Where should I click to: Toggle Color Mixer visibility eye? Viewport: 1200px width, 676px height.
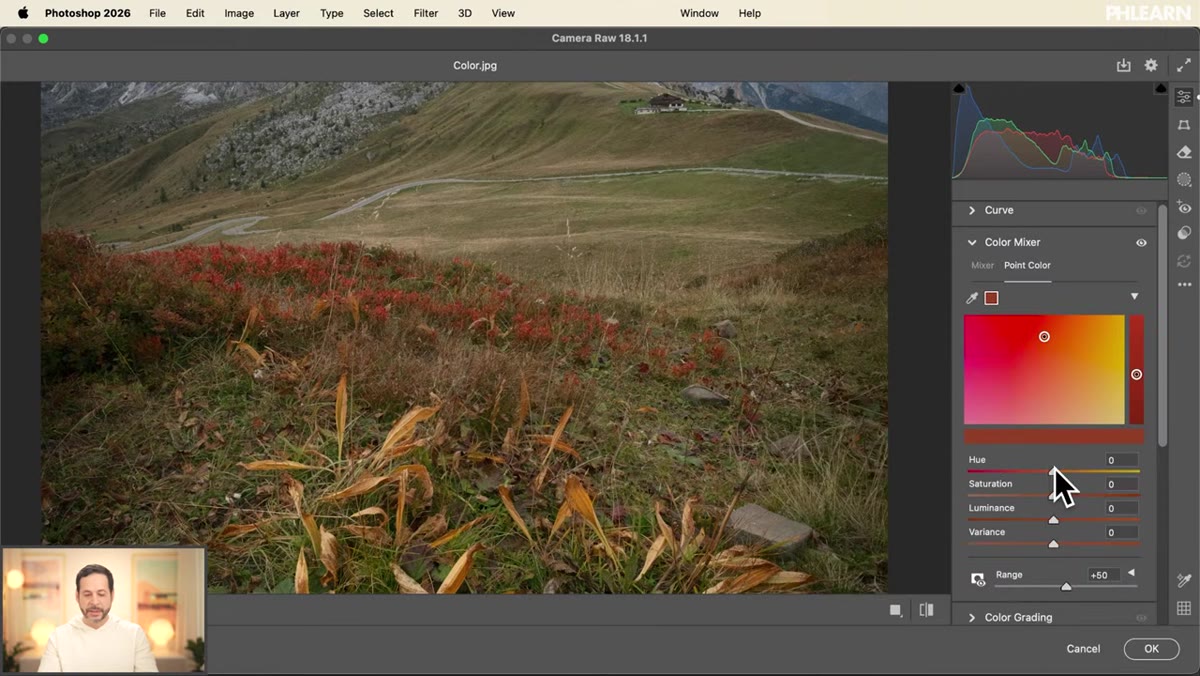tap(1141, 243)
